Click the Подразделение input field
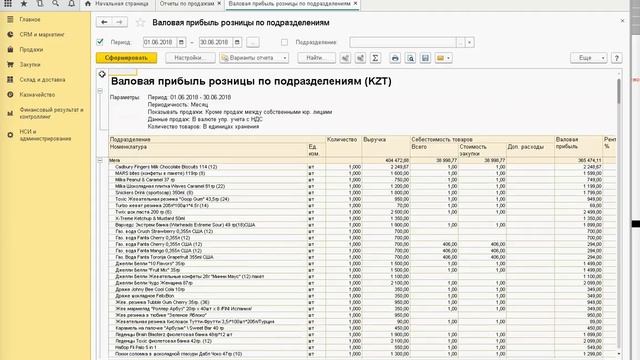The image size is (640, 360). (403, 42)
